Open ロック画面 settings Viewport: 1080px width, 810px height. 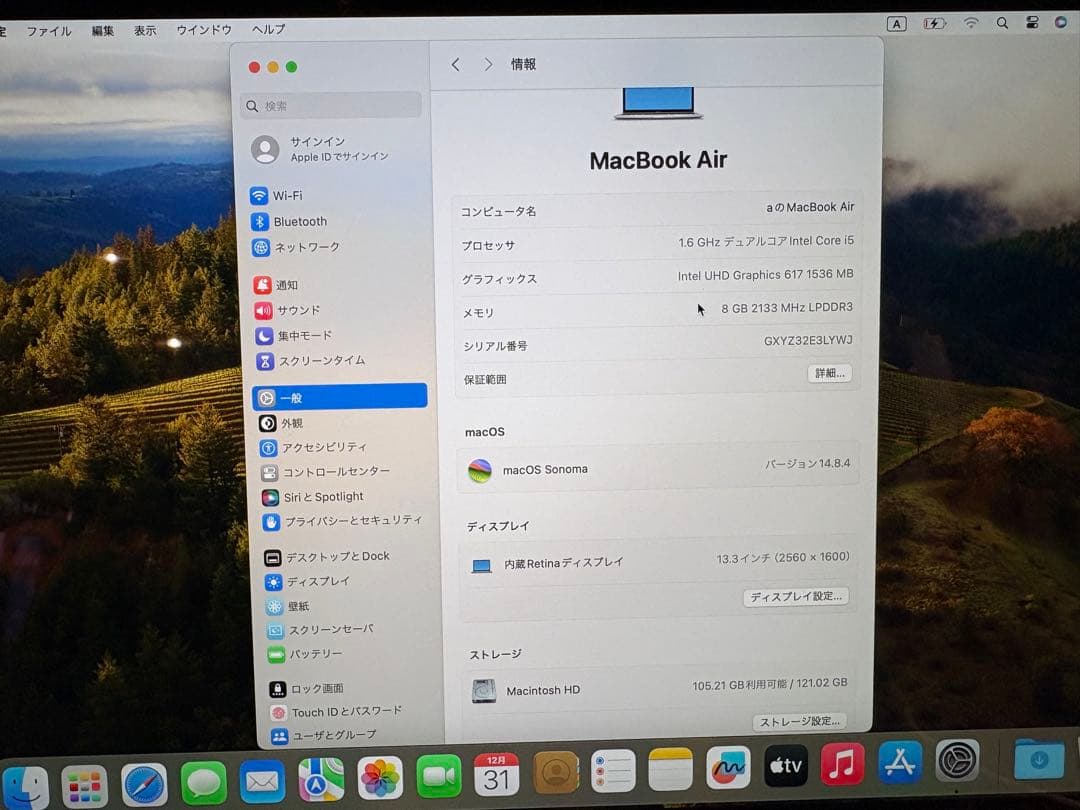[x=307, y=689]
